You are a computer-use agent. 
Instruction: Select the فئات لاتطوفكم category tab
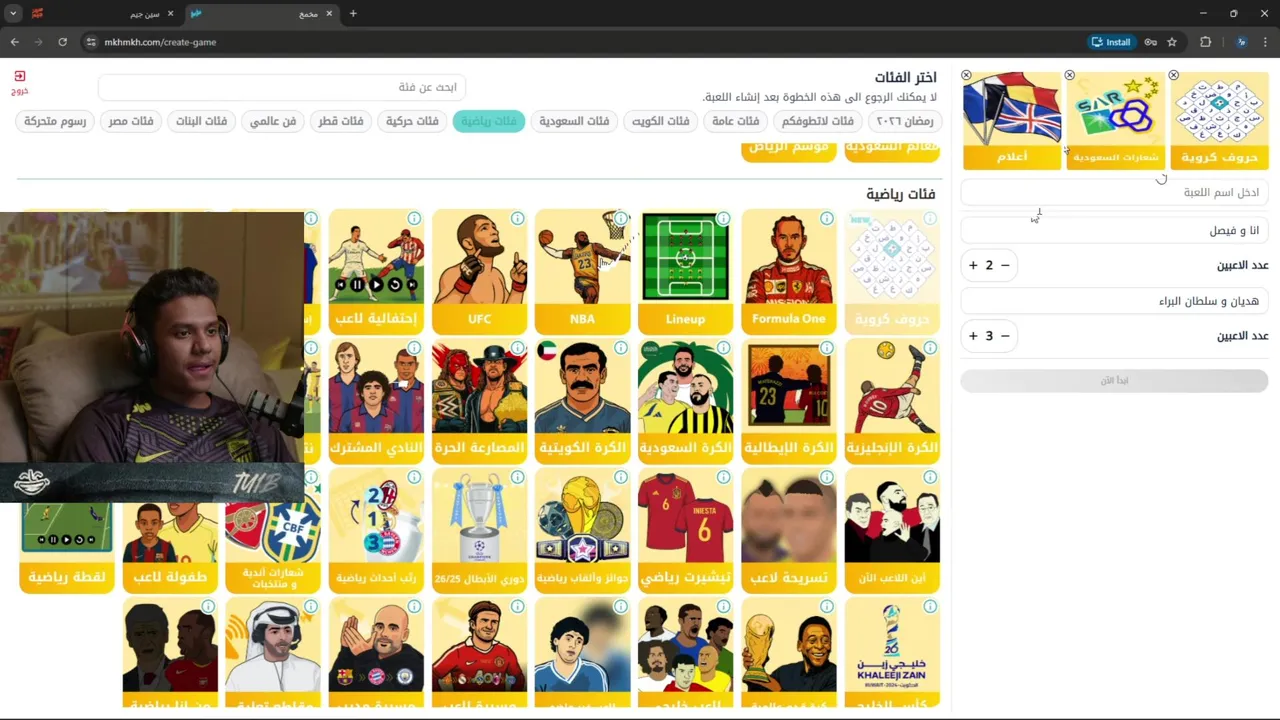818,121
